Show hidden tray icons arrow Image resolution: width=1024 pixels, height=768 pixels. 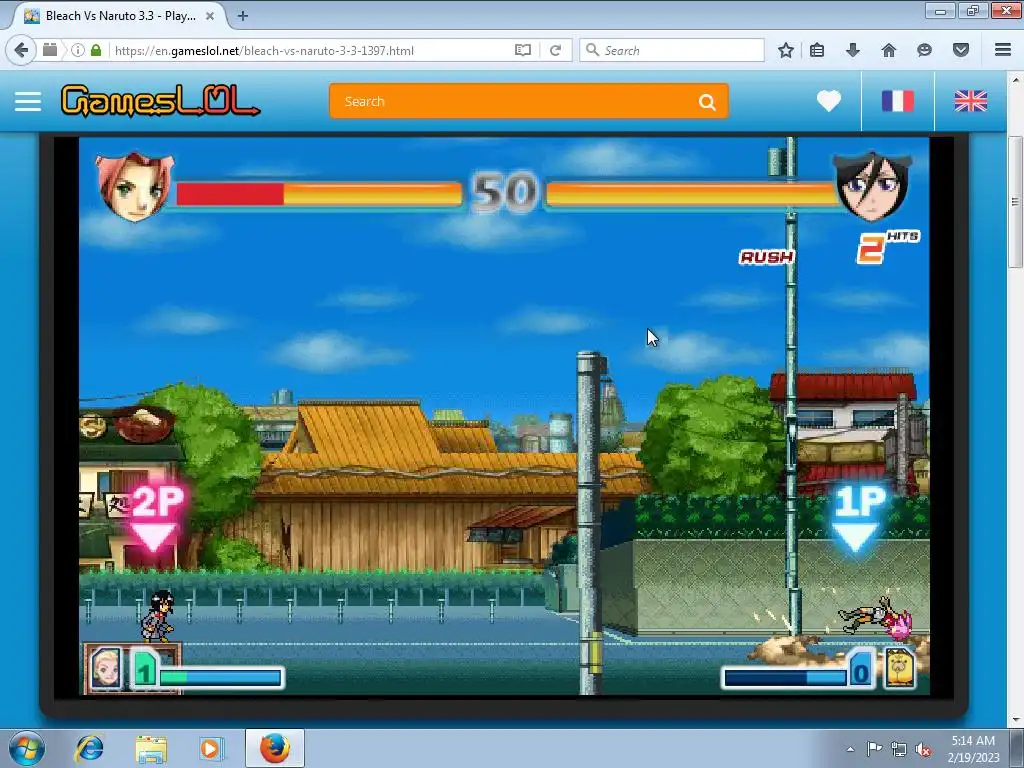coord(850,749)
